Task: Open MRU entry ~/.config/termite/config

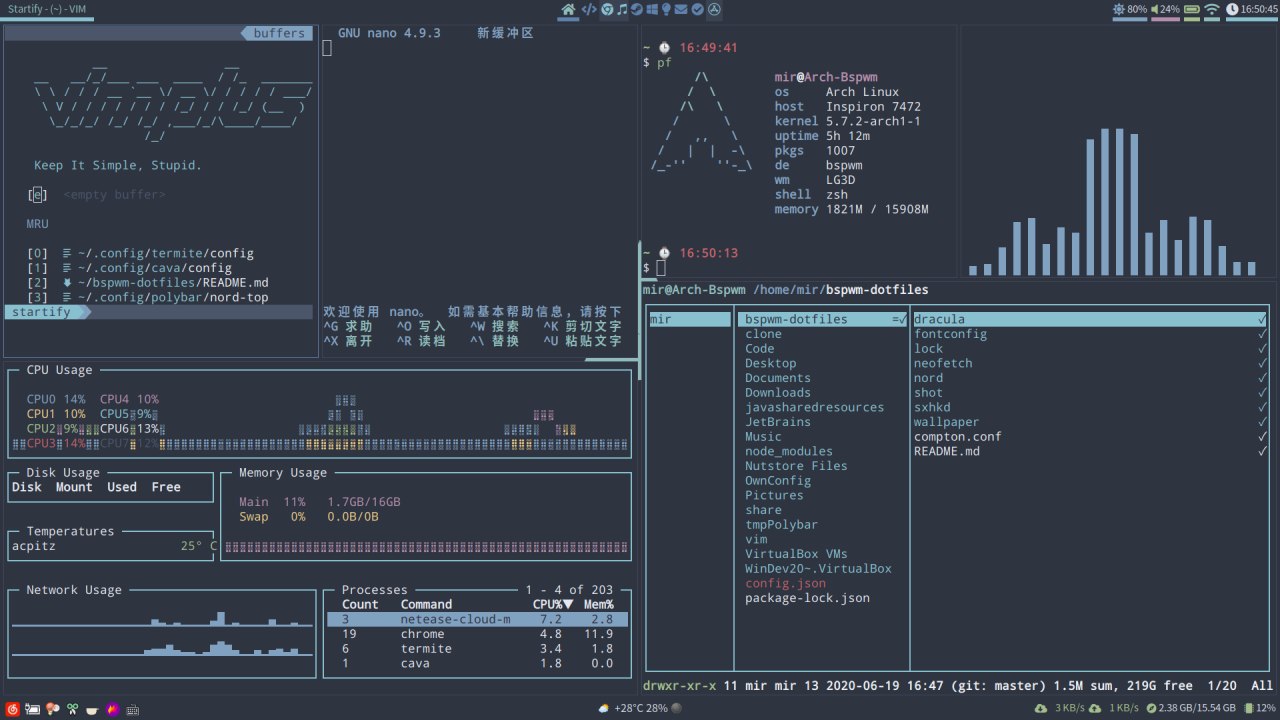Action: [x=141, y=253]
